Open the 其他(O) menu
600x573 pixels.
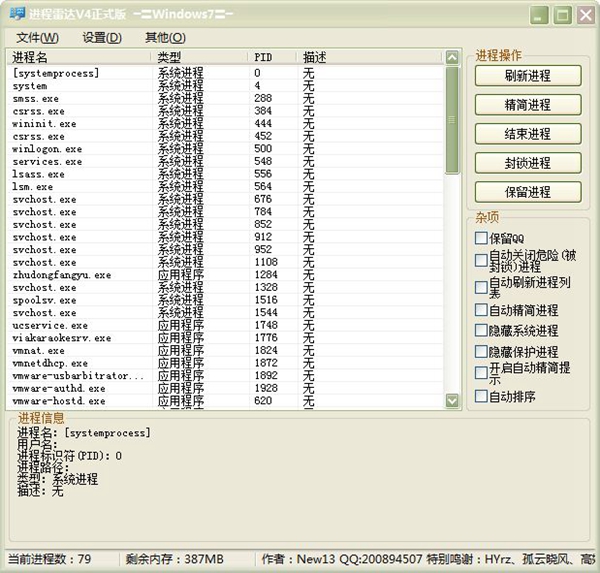165,38
